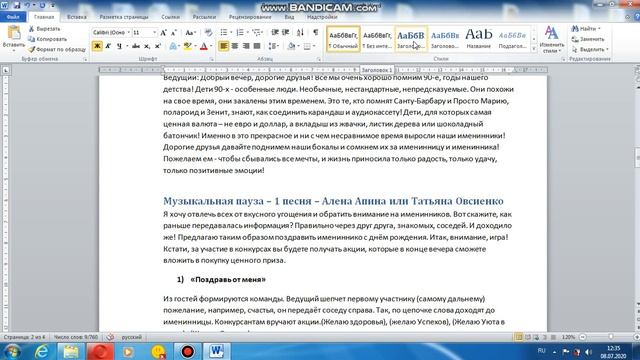Switch to the Ссылки (References) tab

pyautogui.click(x=171, y=17)
